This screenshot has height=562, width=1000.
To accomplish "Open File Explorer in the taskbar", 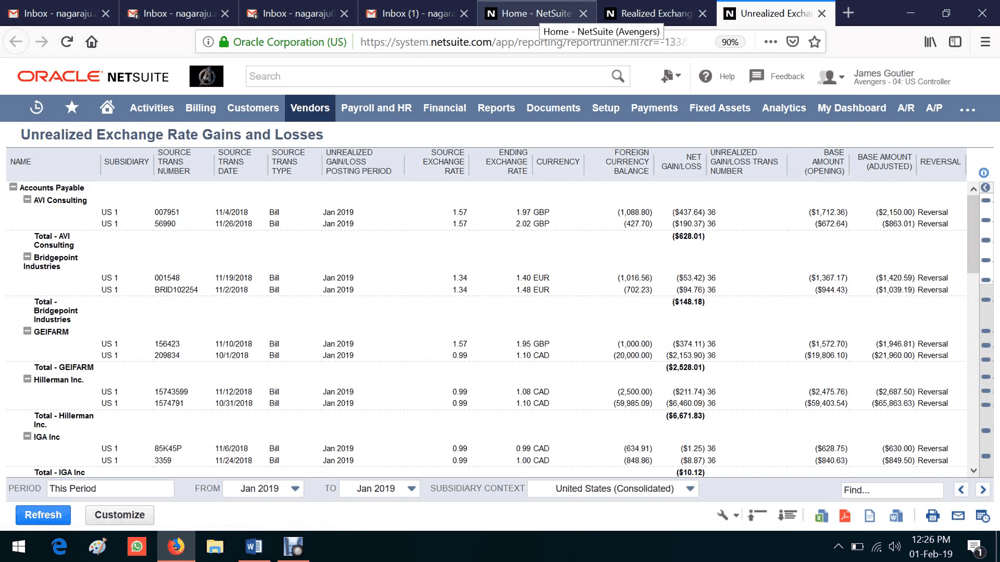I will pyautogui.click(x=215, y=547).
